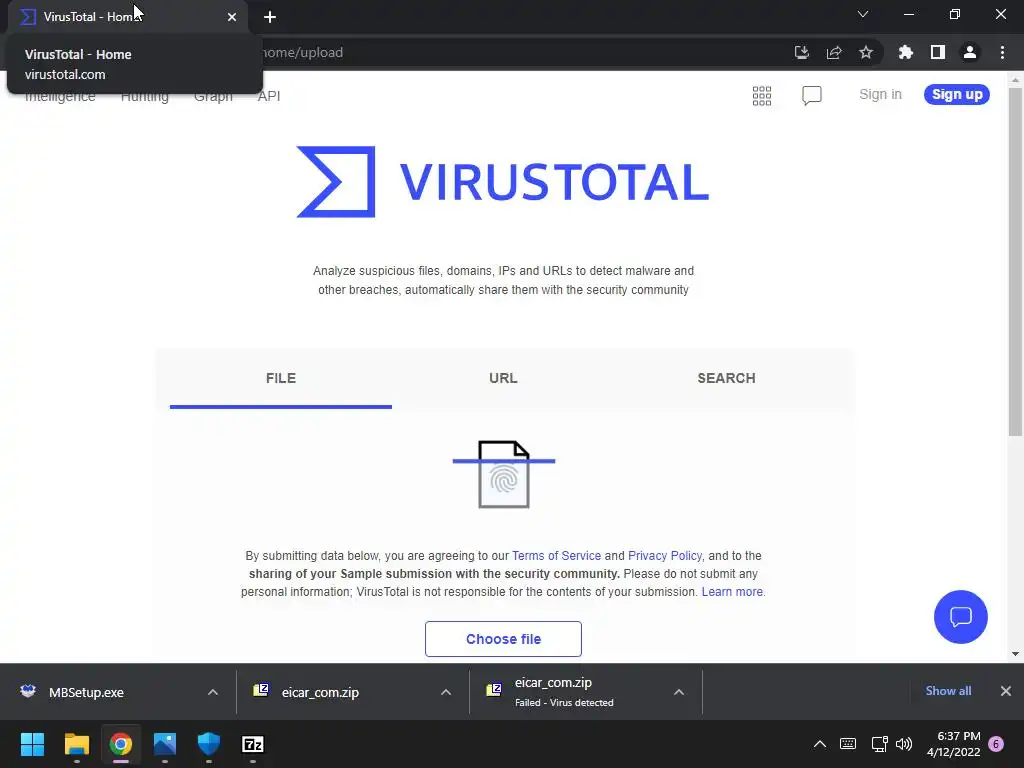Open the first eicar_com.zip download

click(x=320, y=692)
